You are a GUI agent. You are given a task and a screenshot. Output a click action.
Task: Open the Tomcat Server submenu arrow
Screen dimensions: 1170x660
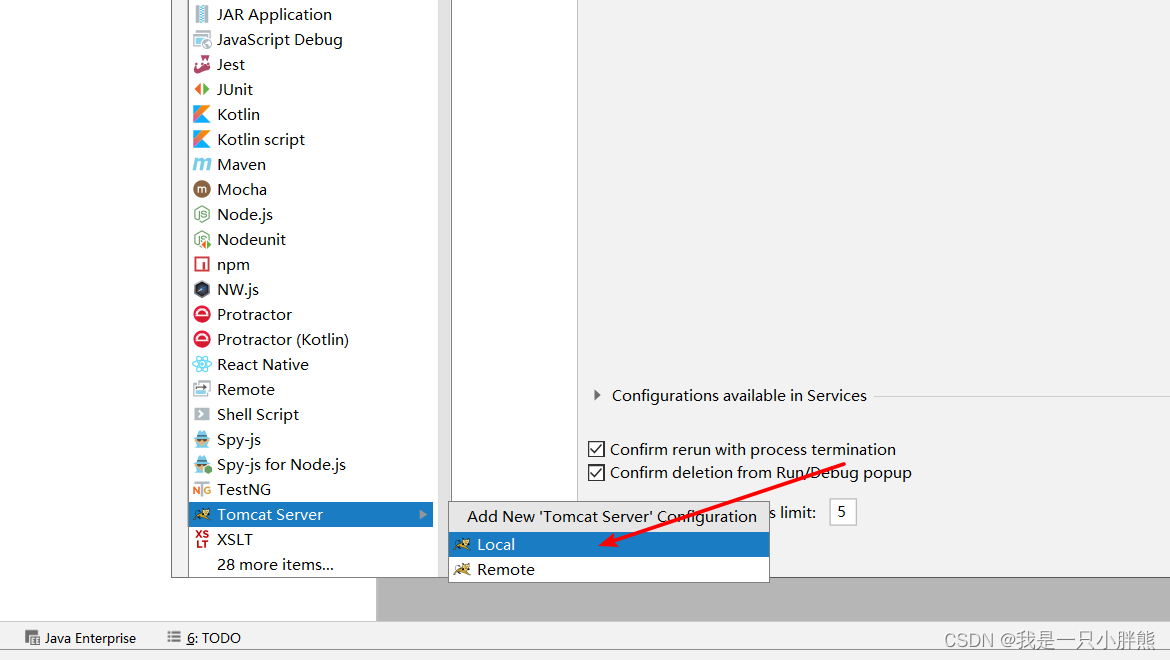[423, 515]
